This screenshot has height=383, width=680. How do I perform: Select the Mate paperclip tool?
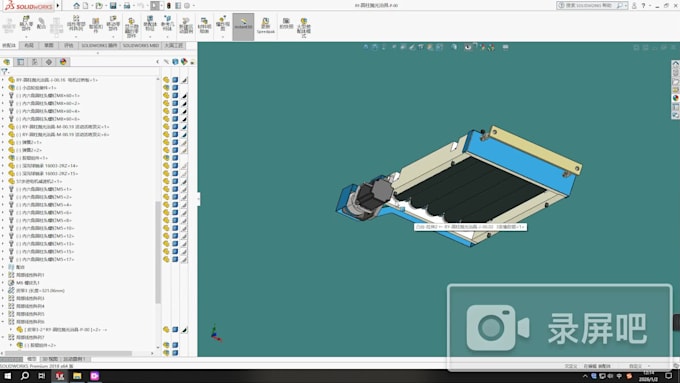point(41,23)
